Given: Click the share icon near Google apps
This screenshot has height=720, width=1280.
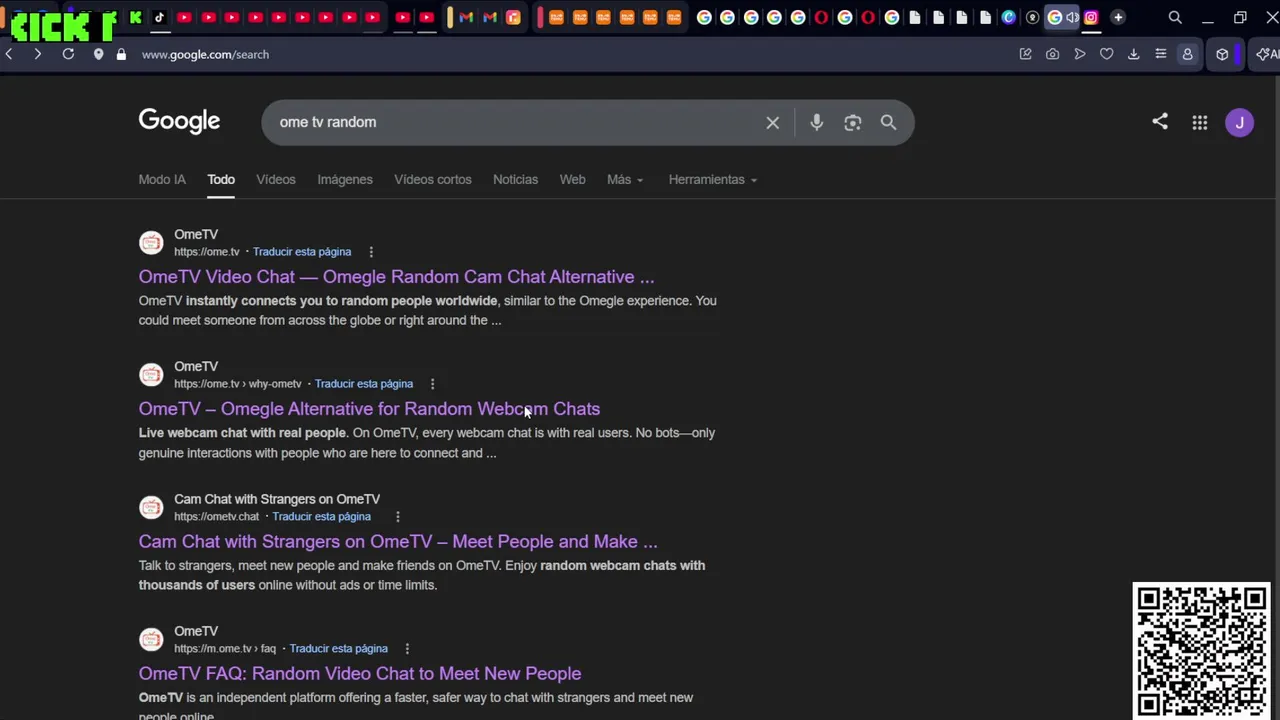Looking at the screenshot, I should coord(1160,122).
